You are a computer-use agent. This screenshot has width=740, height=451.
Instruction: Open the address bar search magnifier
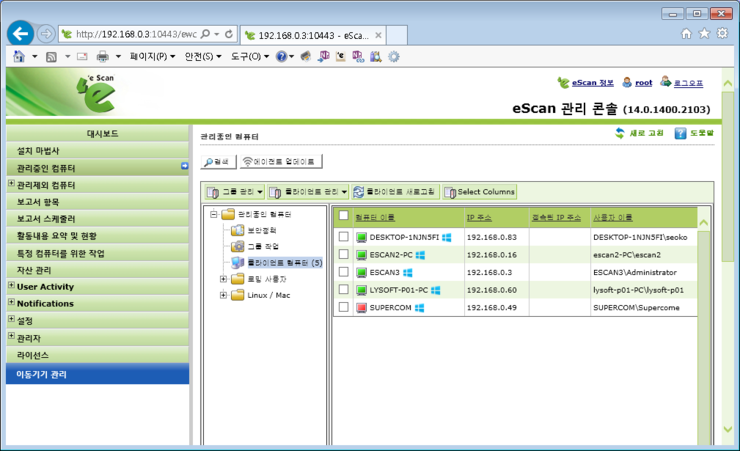click(x=205, y=34)
